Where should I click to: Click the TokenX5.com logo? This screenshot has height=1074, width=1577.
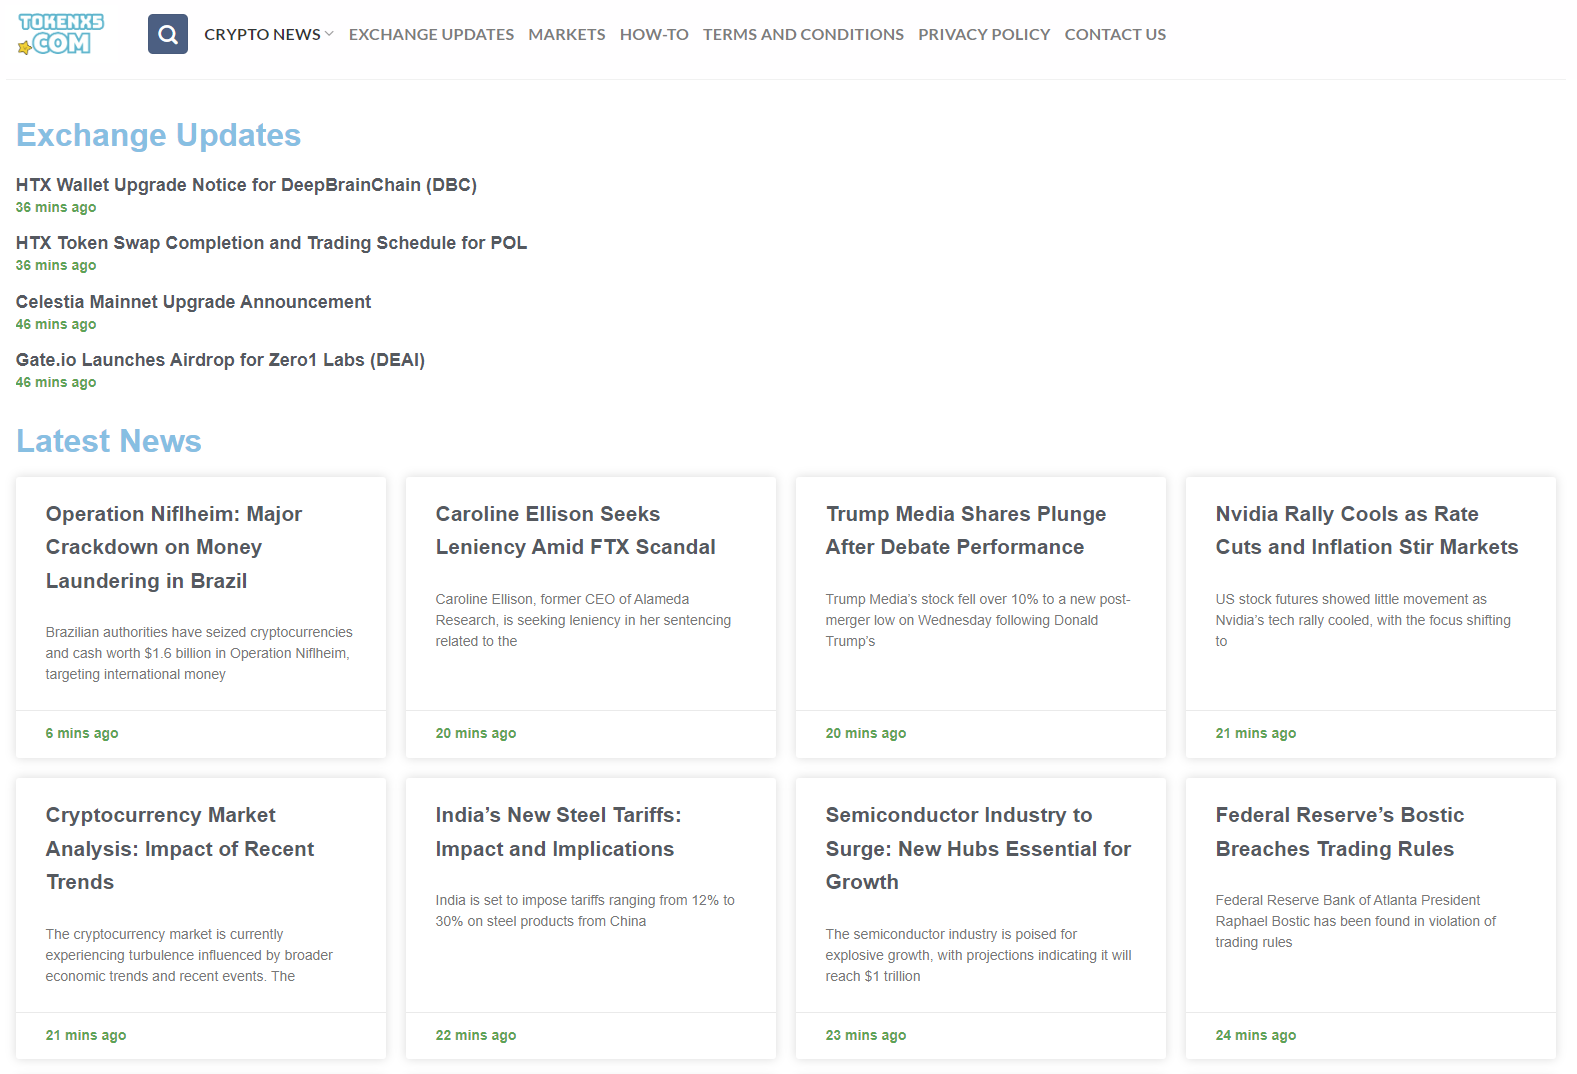61,34
